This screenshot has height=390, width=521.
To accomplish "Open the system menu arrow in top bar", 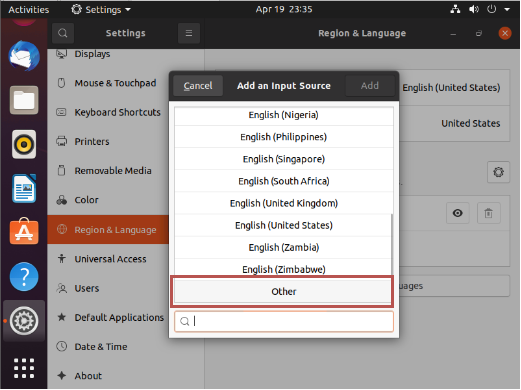I will [507, 9].
